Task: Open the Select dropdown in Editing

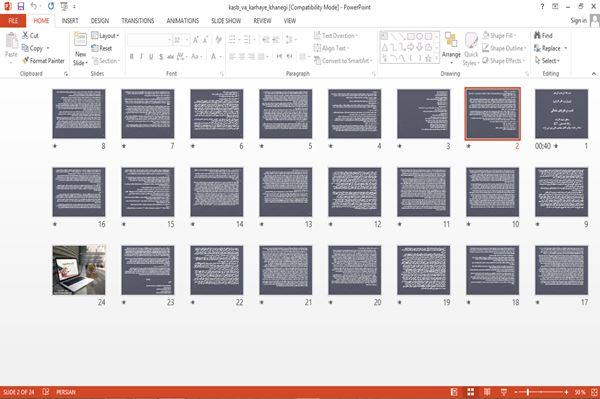Action: 547,60
